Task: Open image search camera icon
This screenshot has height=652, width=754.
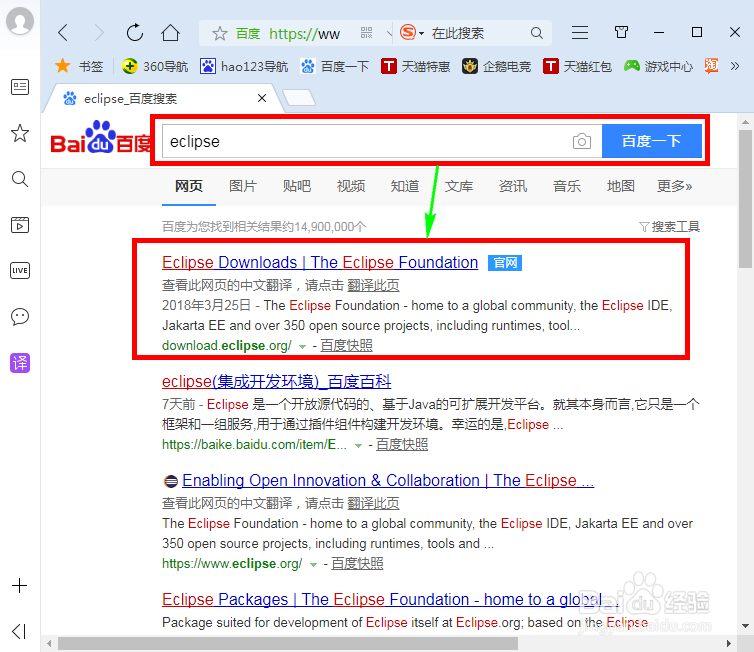Action: tap(581, 141)
